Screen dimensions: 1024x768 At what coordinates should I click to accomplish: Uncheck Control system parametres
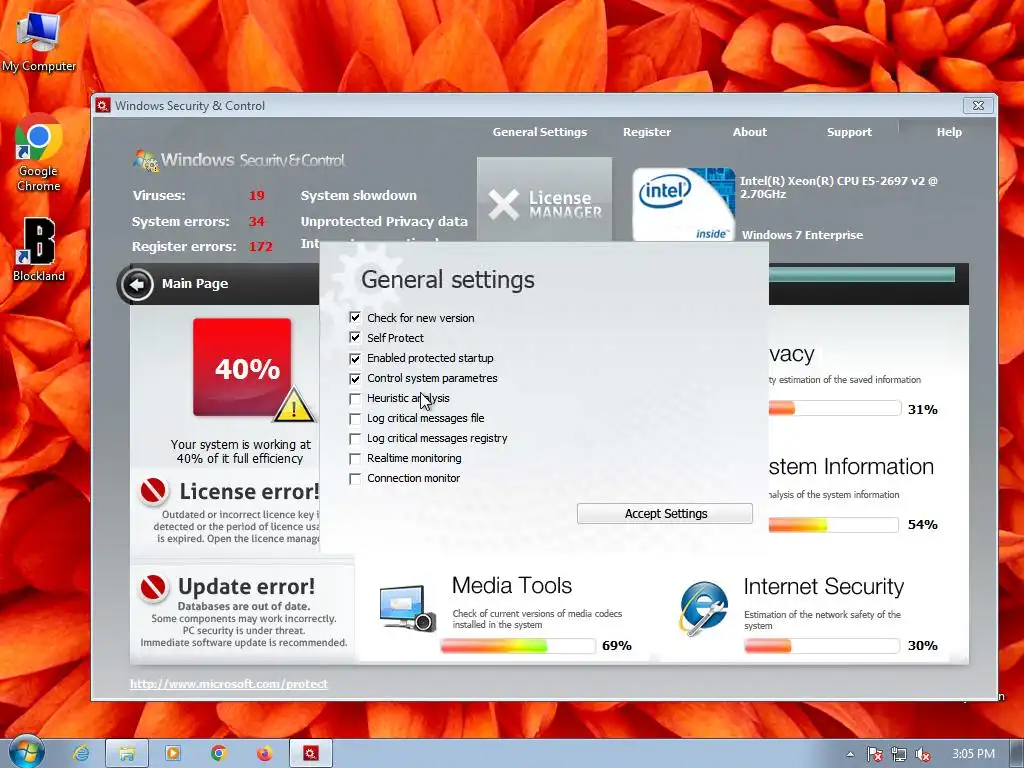coord(355,378)
